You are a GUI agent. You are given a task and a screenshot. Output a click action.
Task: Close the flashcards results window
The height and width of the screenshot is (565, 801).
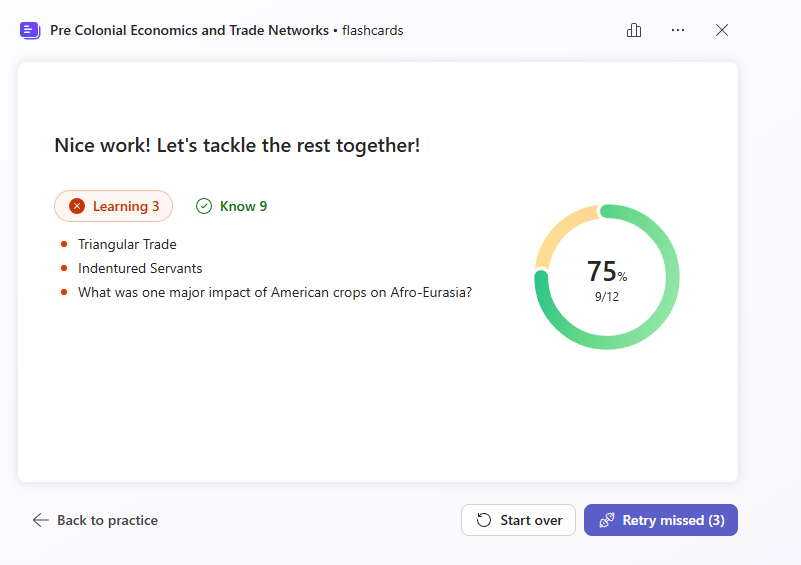pyautogui.click(x=722, y=30)
